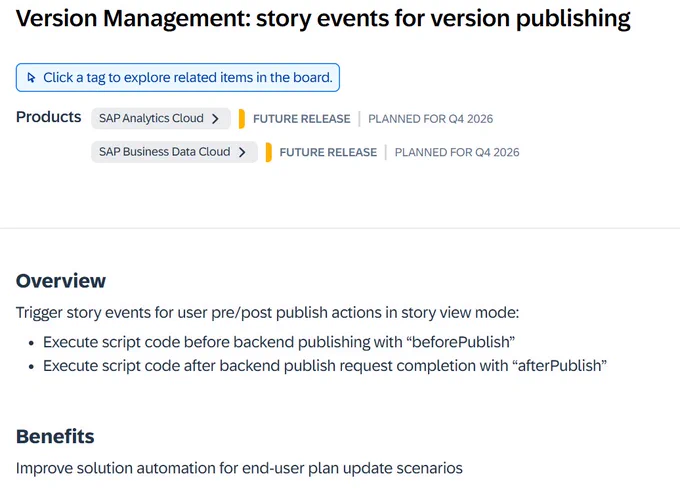The width and height of the screenshot is (680, 499).
Task: Open the SAP Business Data Cloud tag
Action: tap(174, 152)
